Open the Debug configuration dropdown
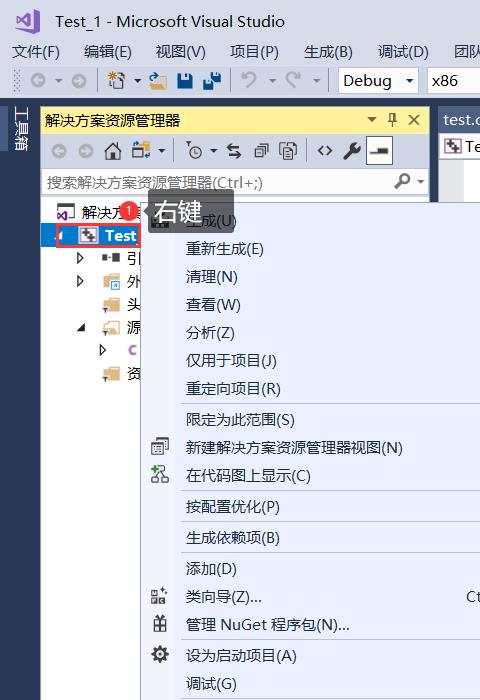Screen dimensions: 480x700 point(378,81)
